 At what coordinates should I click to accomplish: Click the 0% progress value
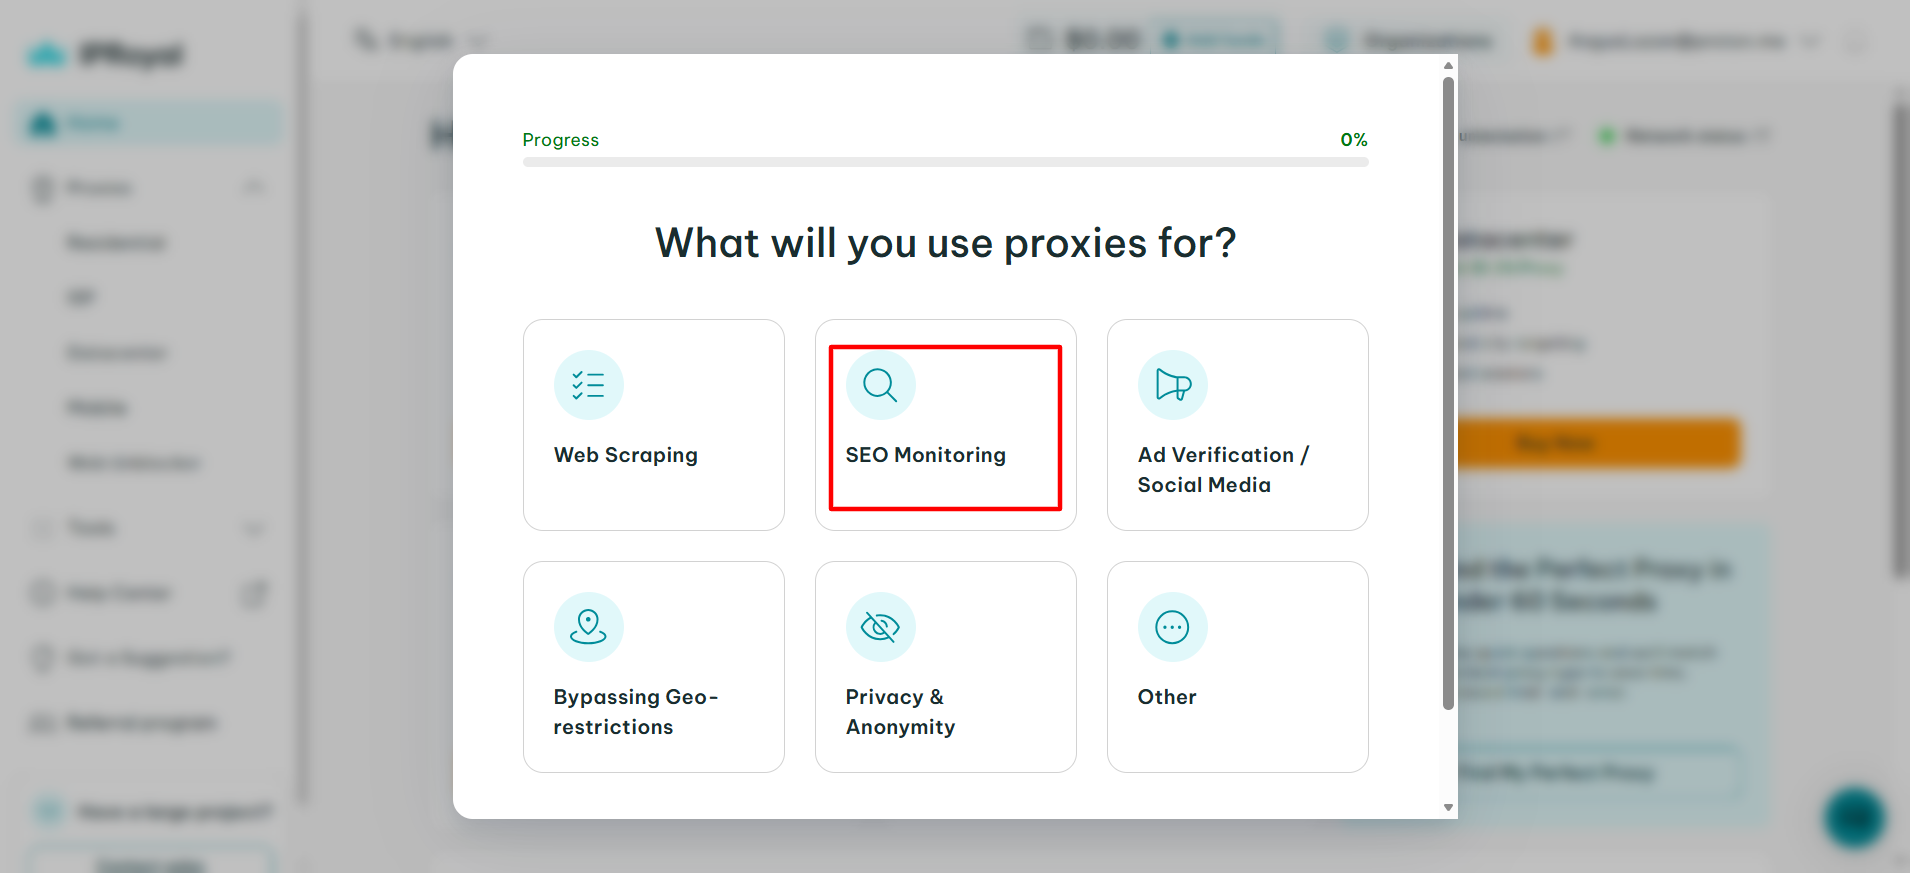point(1354,140)
